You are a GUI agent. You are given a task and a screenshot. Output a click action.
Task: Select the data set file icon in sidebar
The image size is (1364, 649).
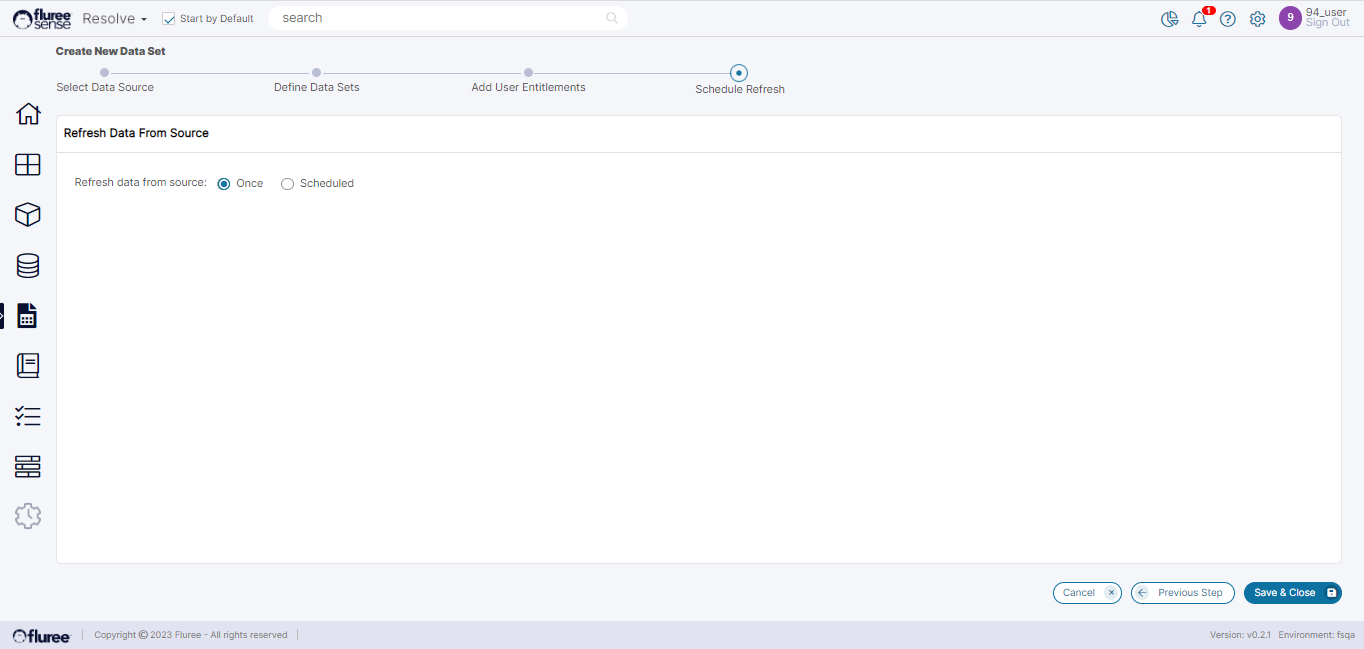point(28,316)
